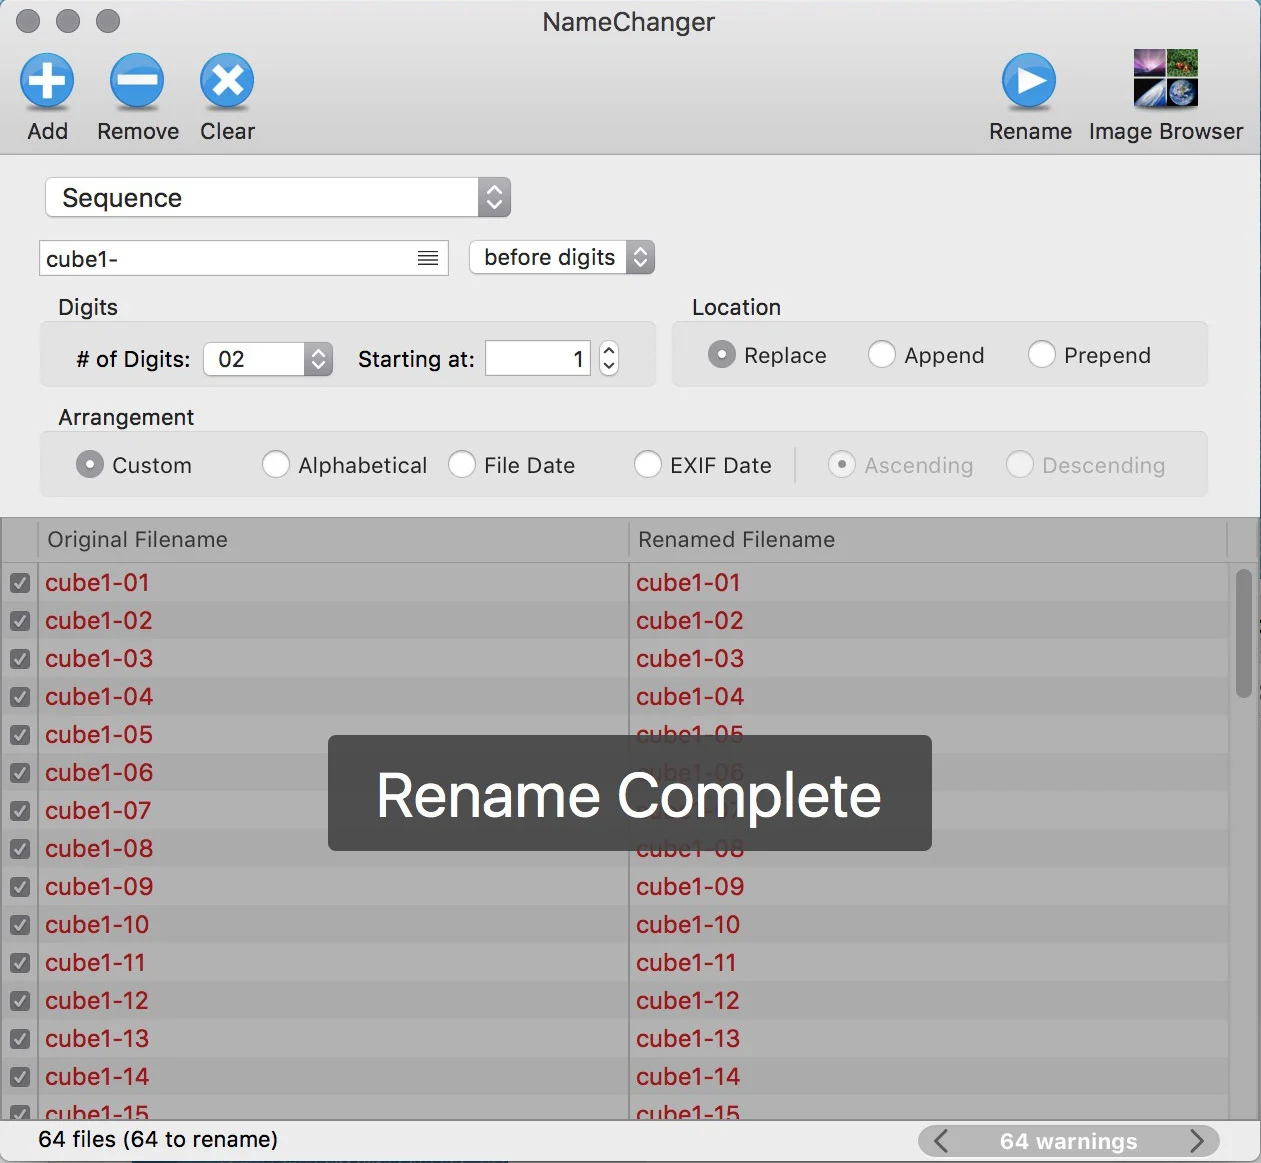Uncheck the cube1-11 checkbox
The width and height of the screenshot is (1261, 1163).
tap(20, 963)
